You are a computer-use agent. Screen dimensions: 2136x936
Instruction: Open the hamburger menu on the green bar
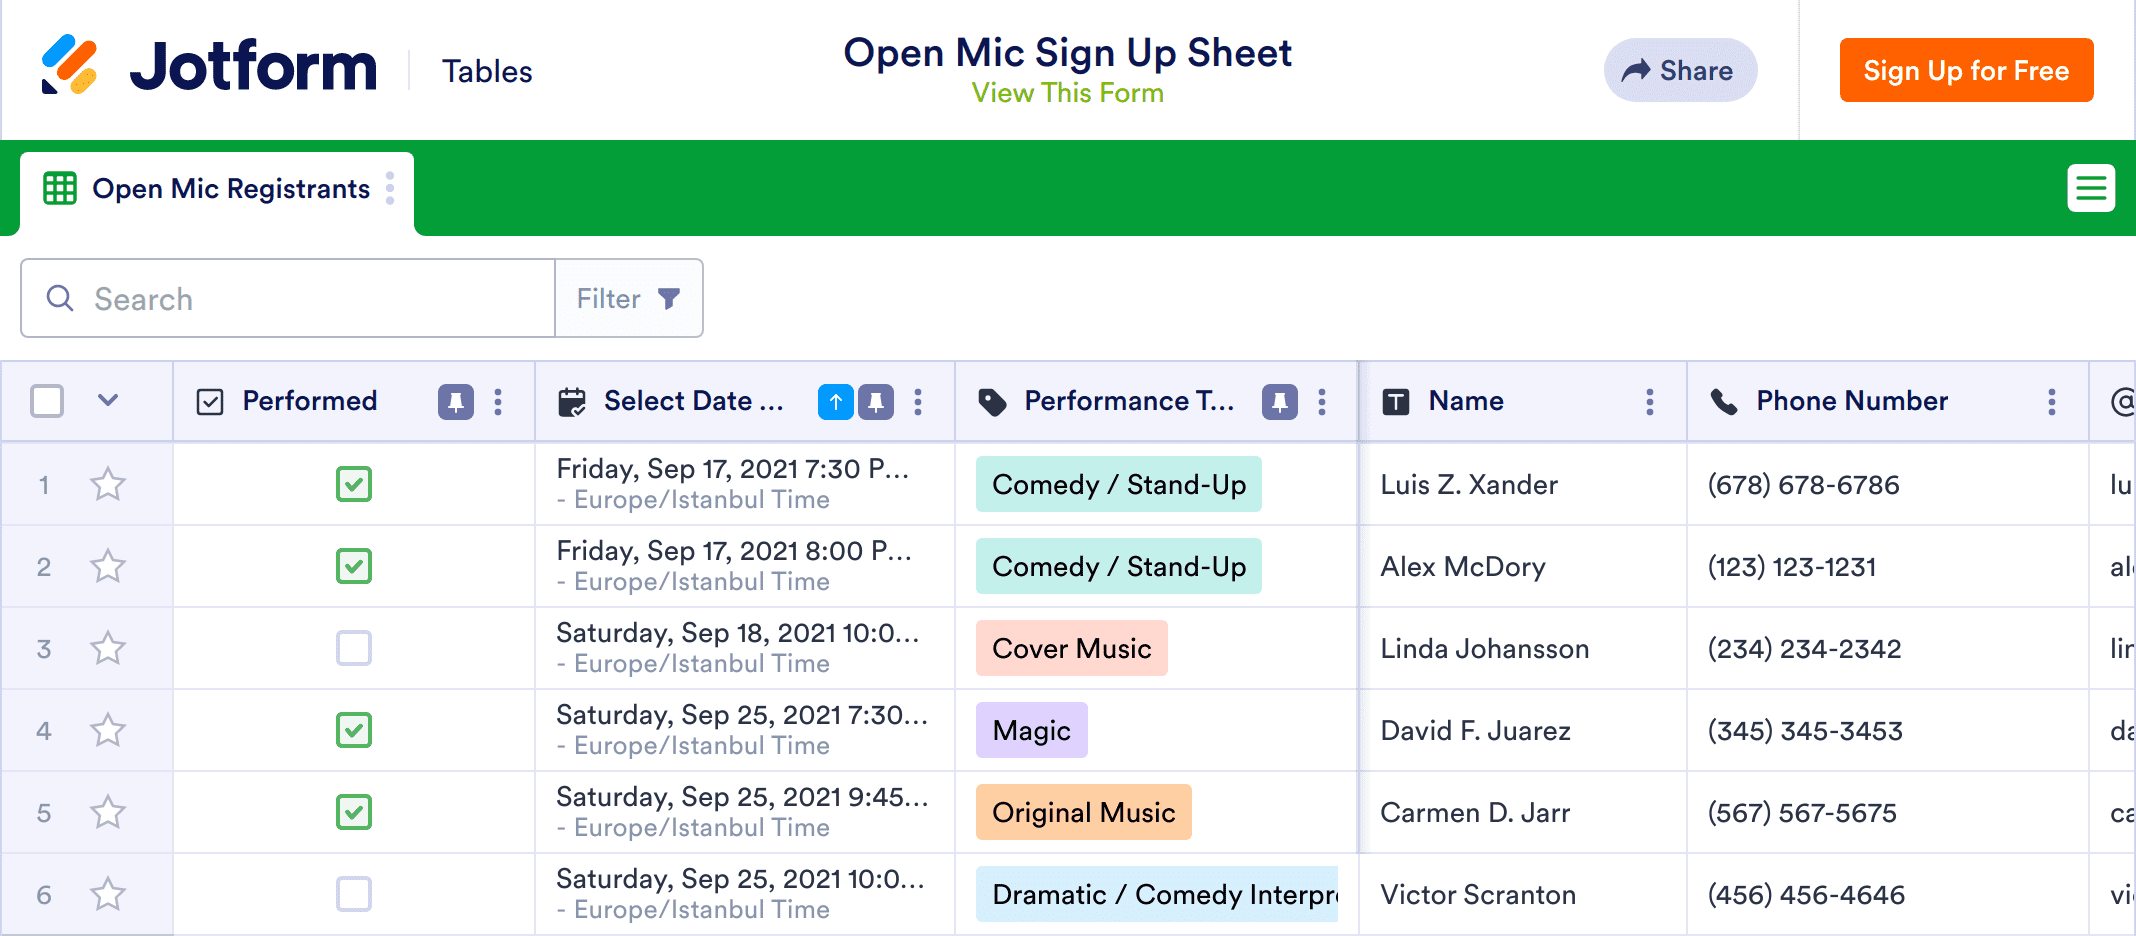tap(2091, 188)
